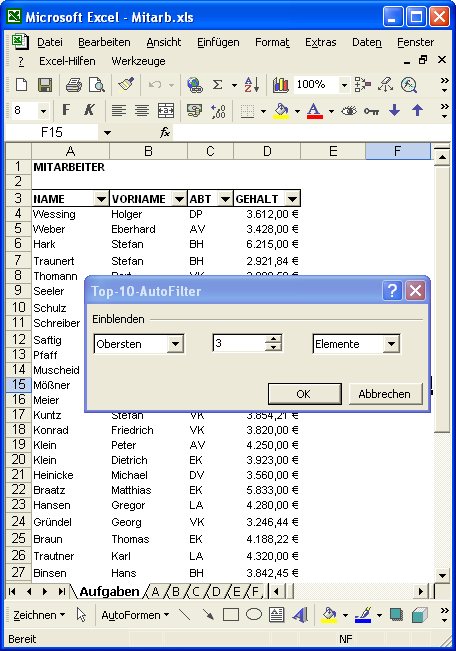Click the key icon in toolbar
Image resolution: width=456 pixels, height=651 pixels.
coord(371,111)
